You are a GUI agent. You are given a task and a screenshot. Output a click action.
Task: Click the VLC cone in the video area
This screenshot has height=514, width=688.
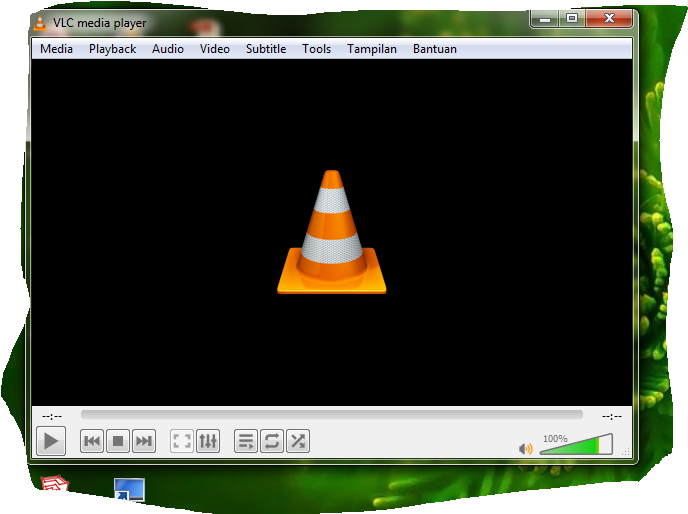click(x=332, y=232)
